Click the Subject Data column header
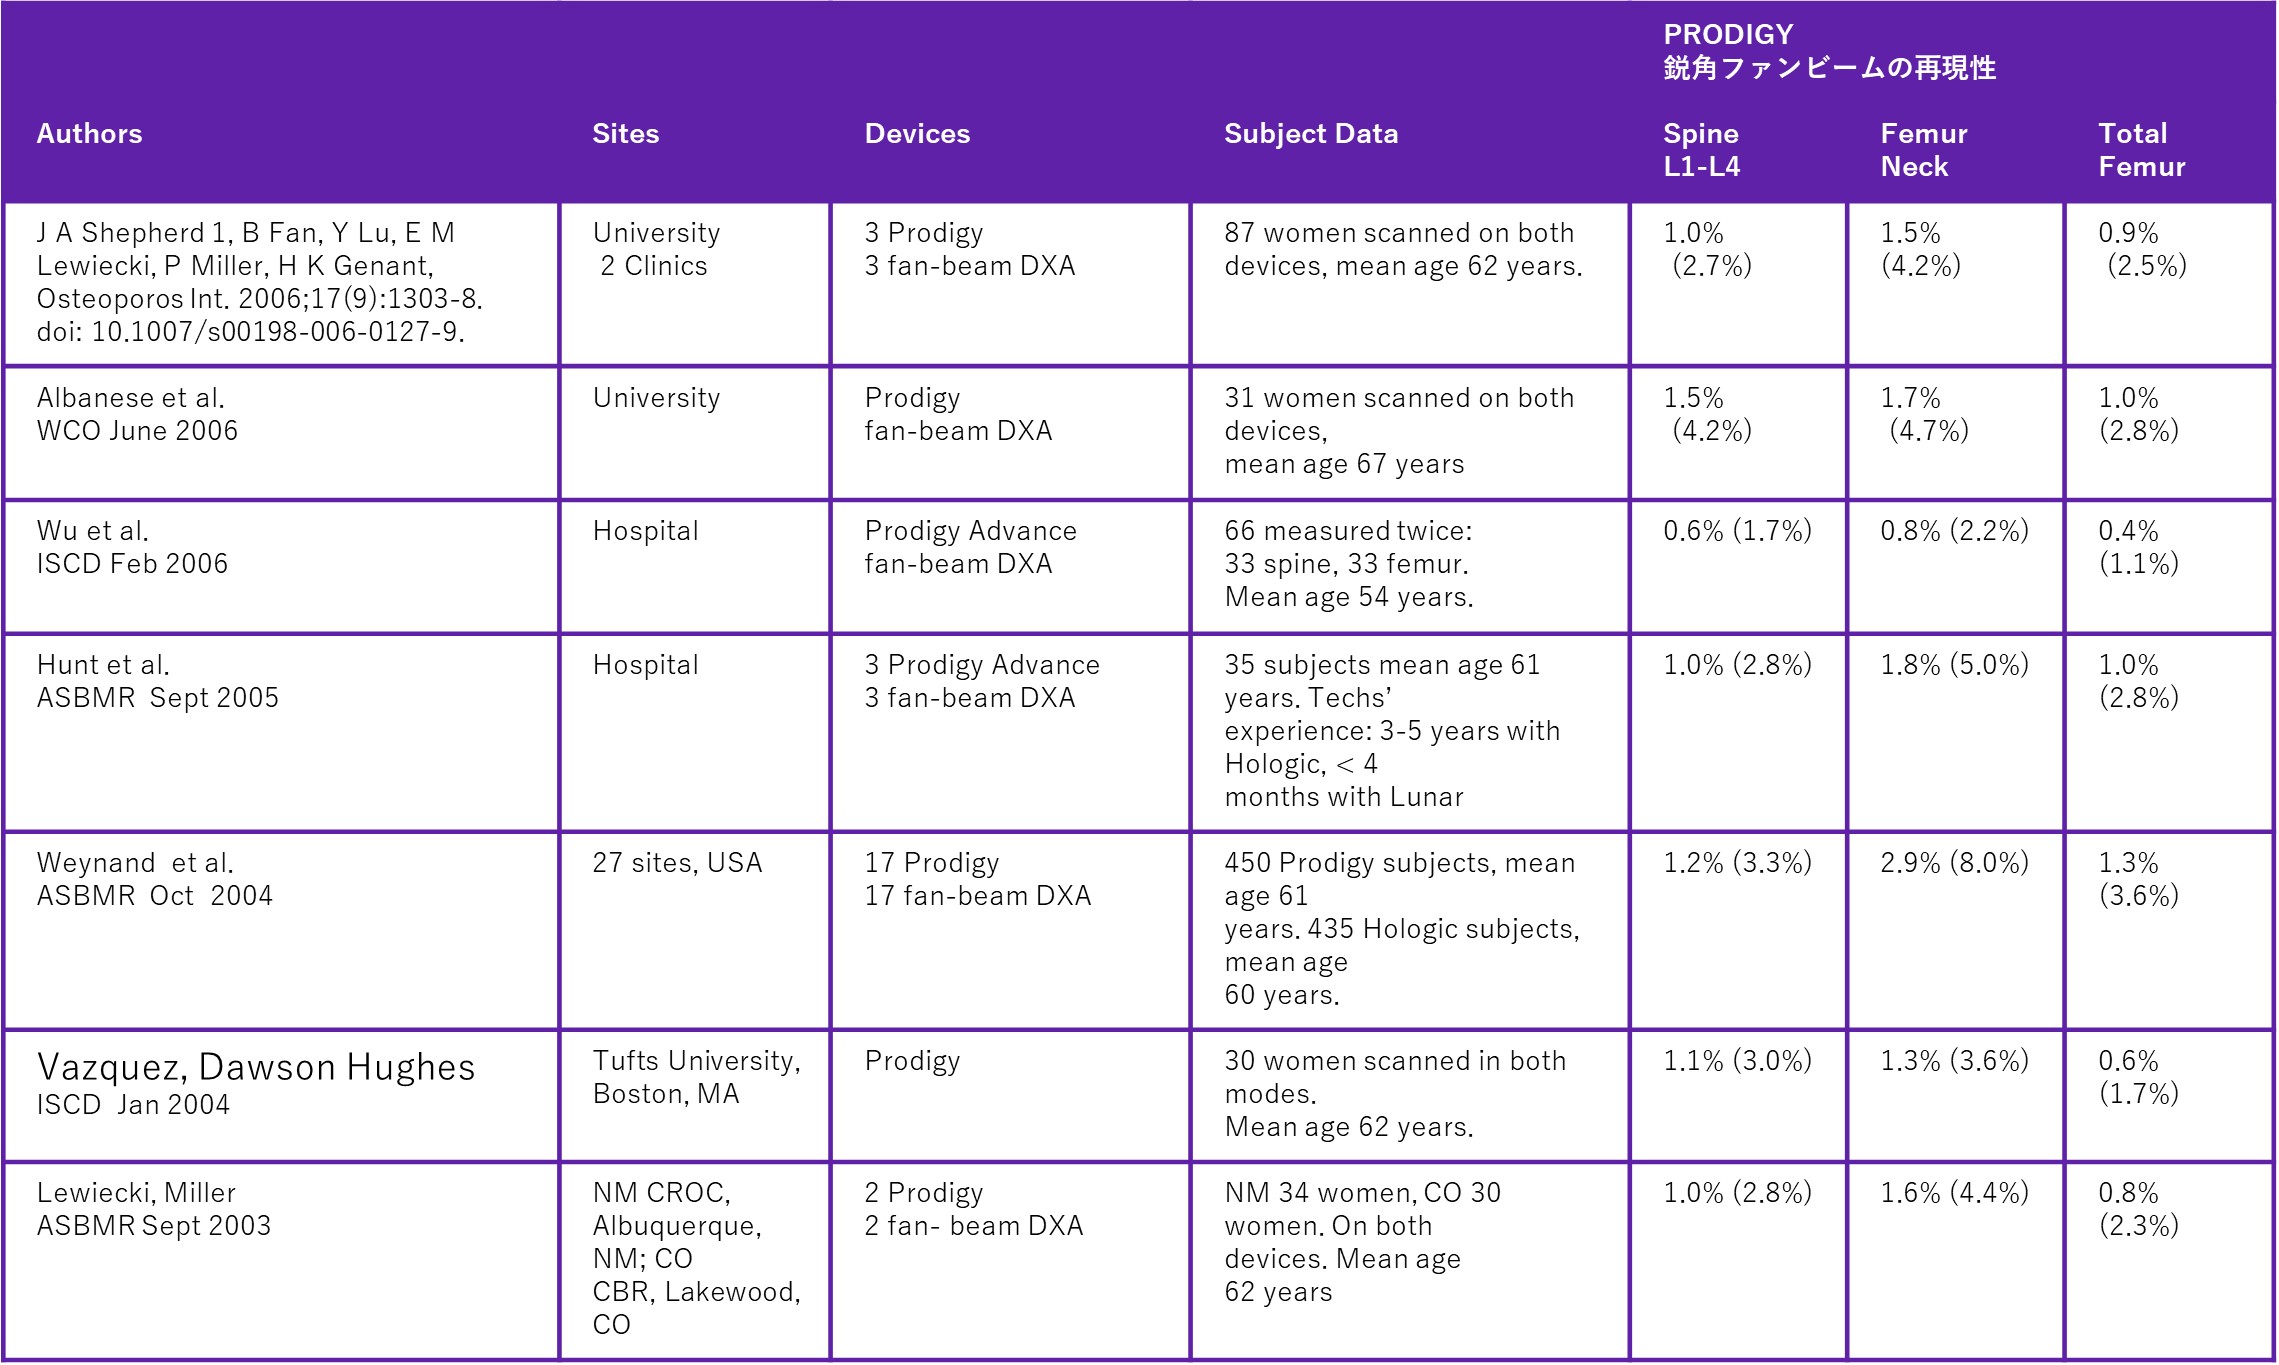The height and width of the screenshot is (1365, 2279). pyautogui.click(x=1310, y=134)
